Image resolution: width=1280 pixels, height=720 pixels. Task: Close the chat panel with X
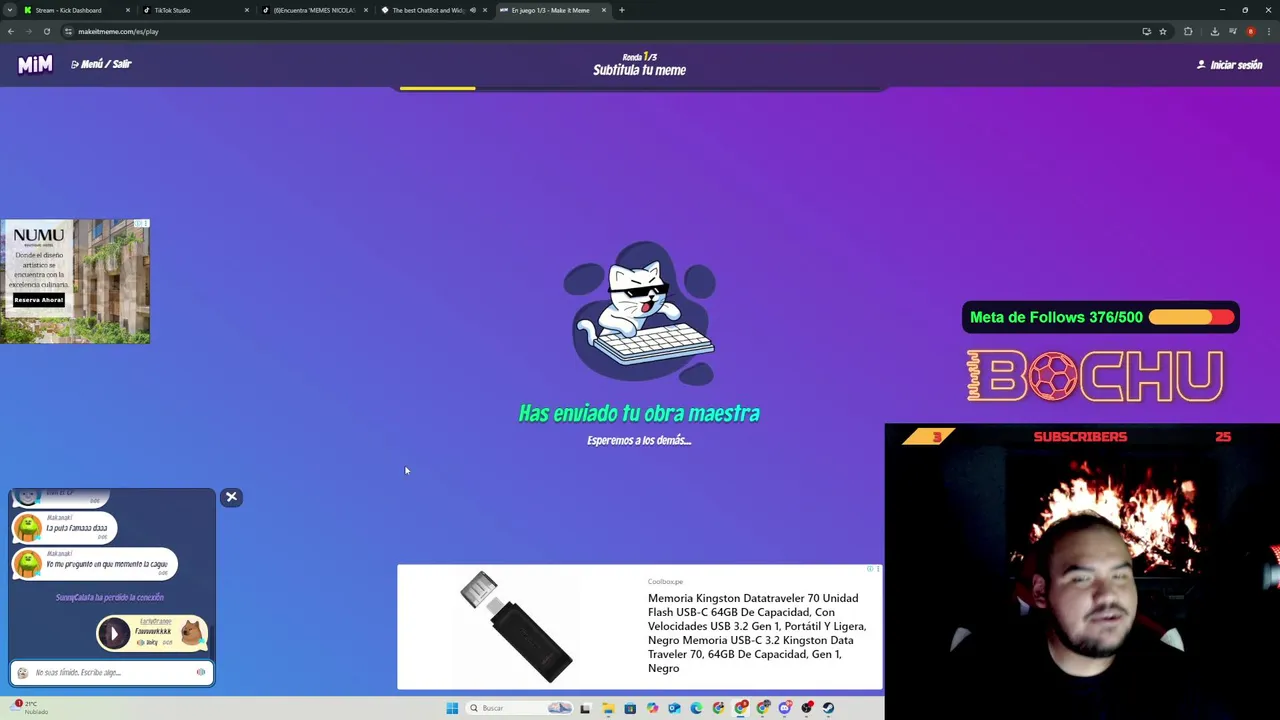(231, 497)
